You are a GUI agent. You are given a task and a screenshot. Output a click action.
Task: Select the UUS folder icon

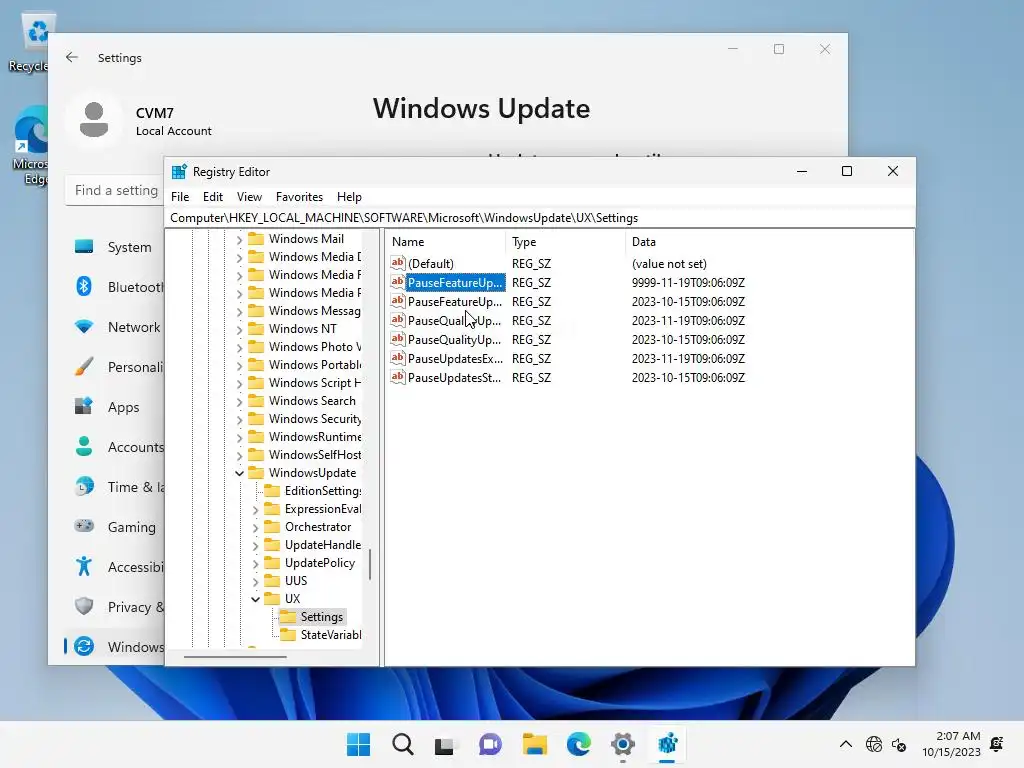coord(272,581)
